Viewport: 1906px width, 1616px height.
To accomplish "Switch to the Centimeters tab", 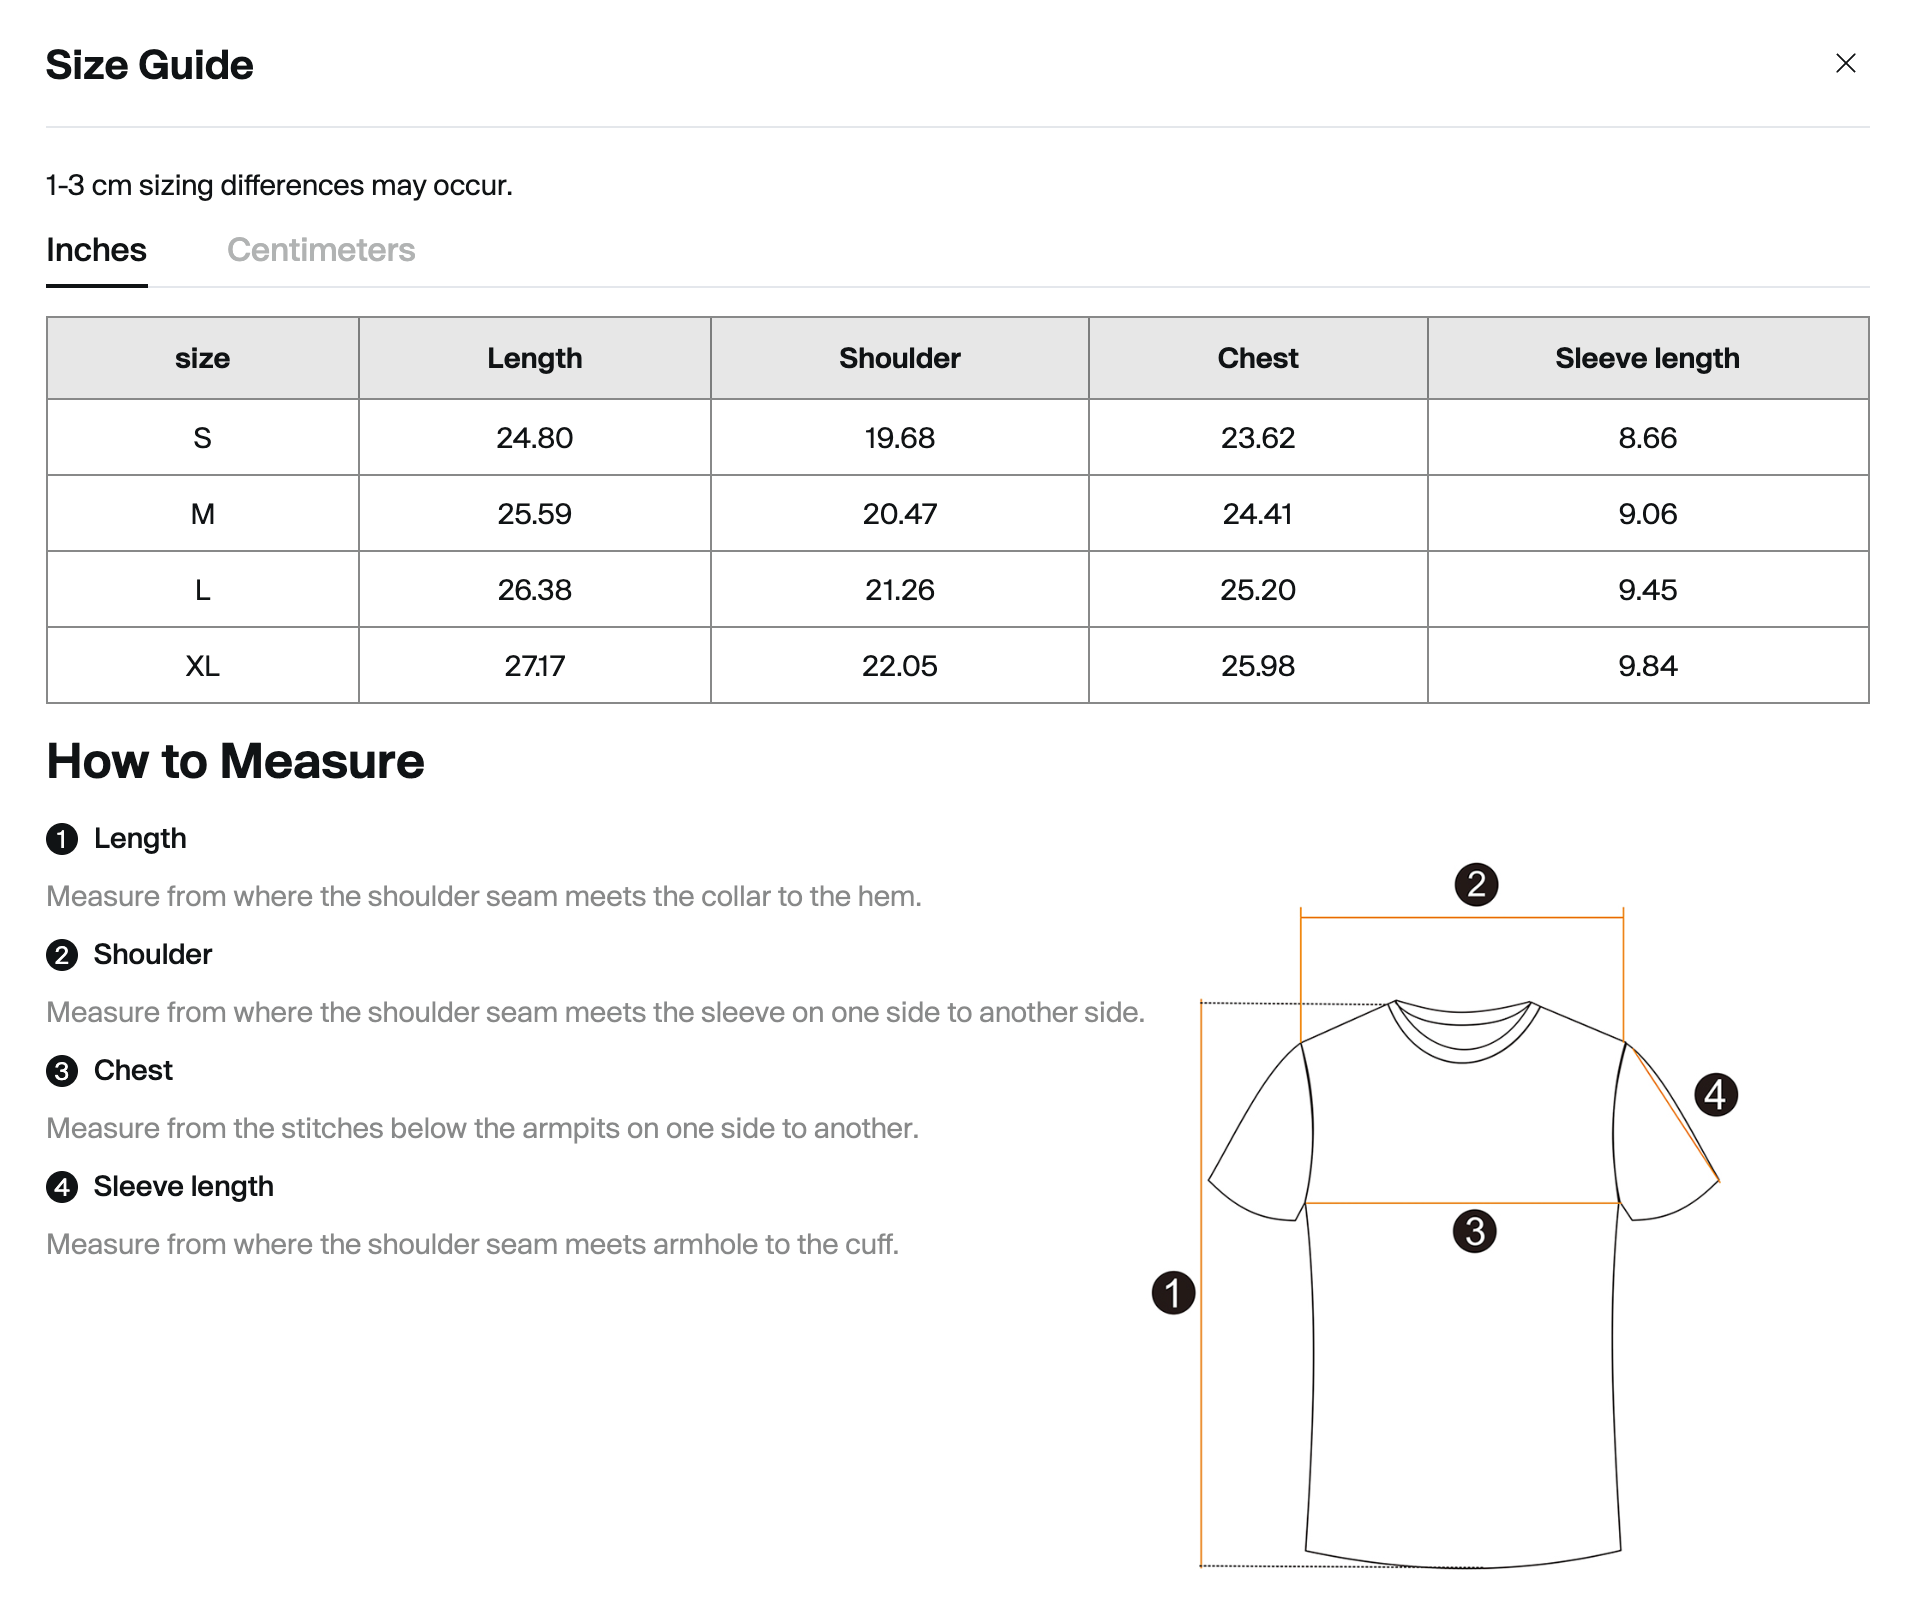I will point(320,250).
